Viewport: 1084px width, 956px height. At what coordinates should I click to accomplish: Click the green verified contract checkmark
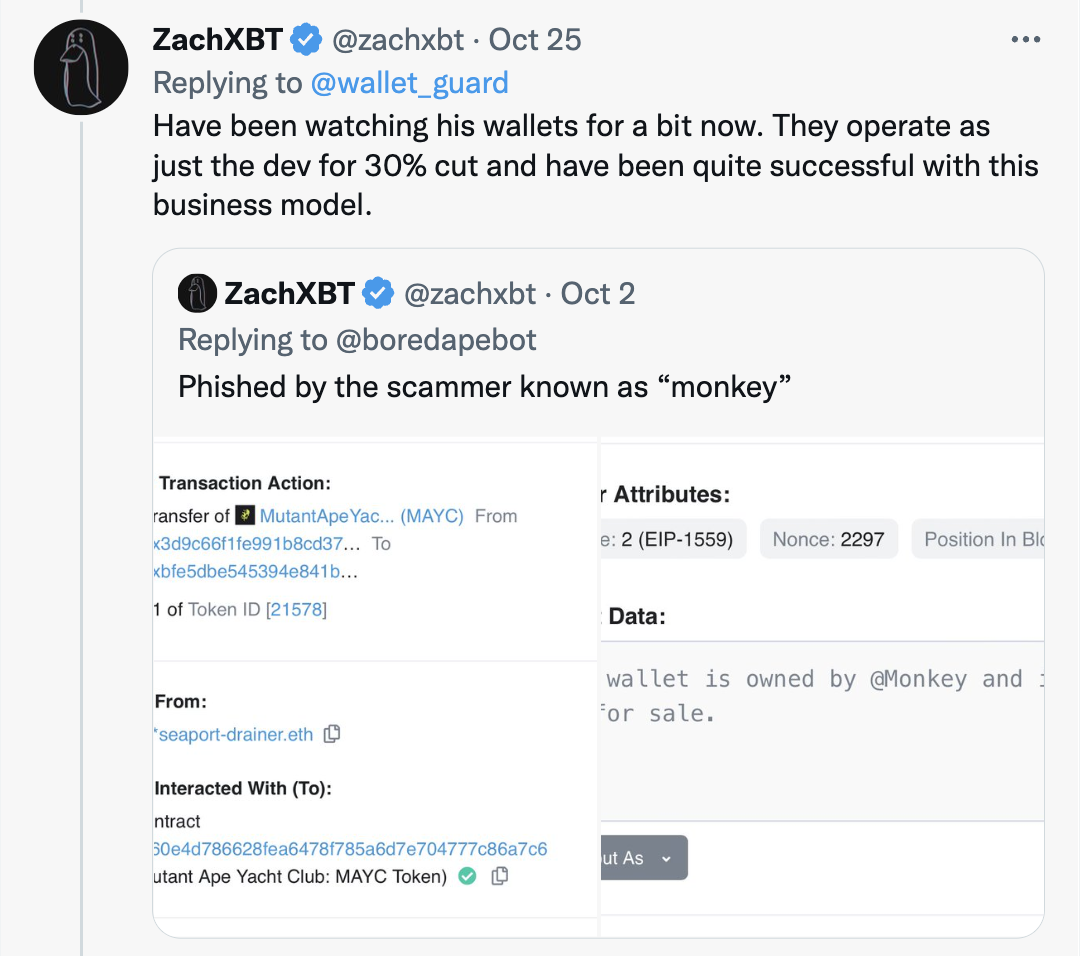[467, 876]
